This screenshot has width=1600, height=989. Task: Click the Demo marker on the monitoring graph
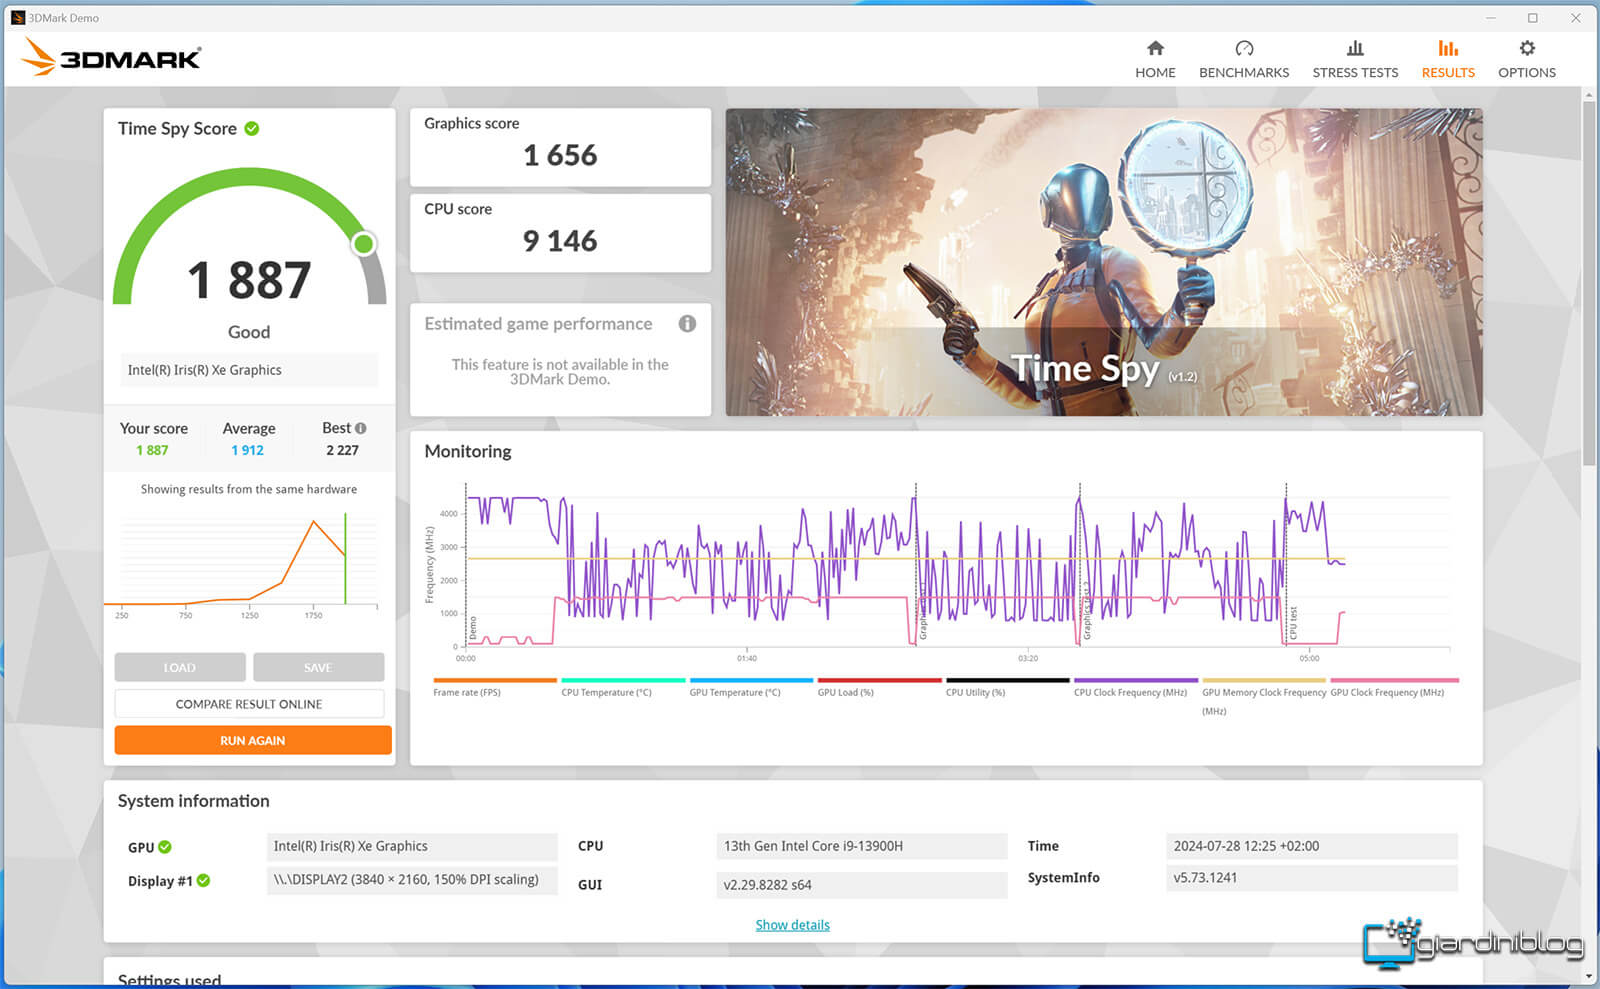point(473,628)
